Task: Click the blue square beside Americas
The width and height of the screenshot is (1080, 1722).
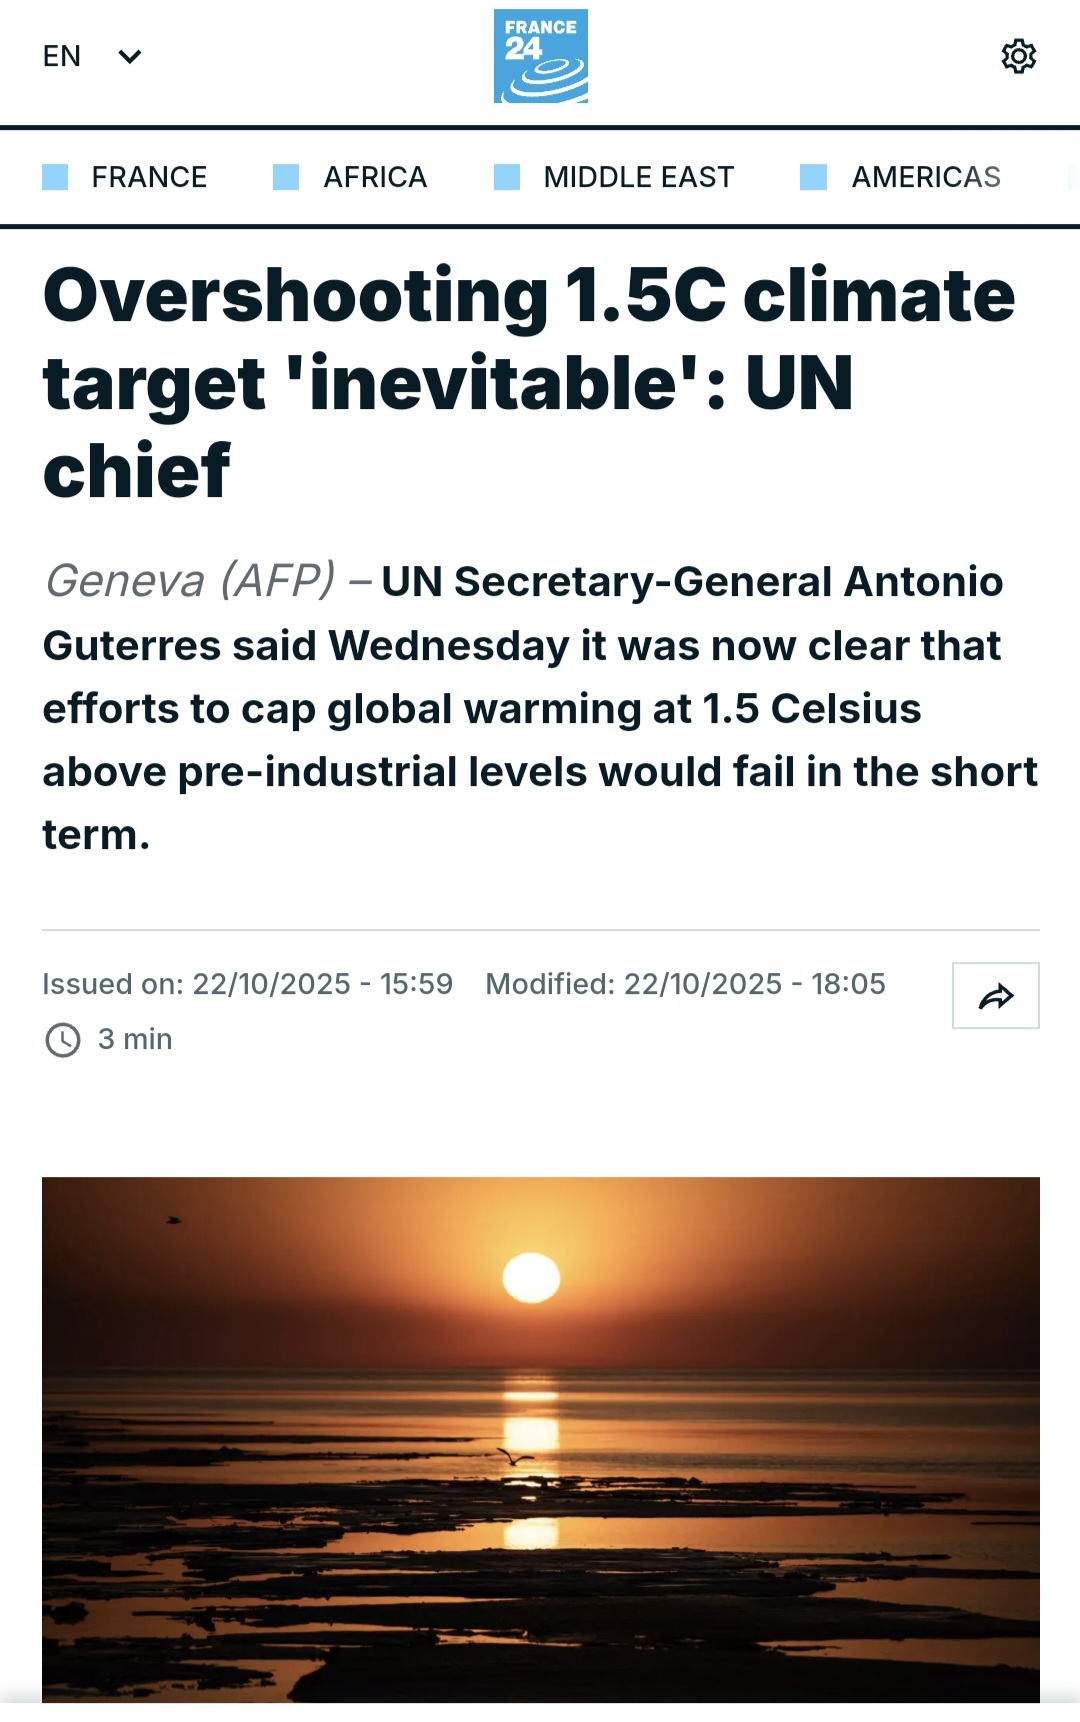Action: coord(813,177)
